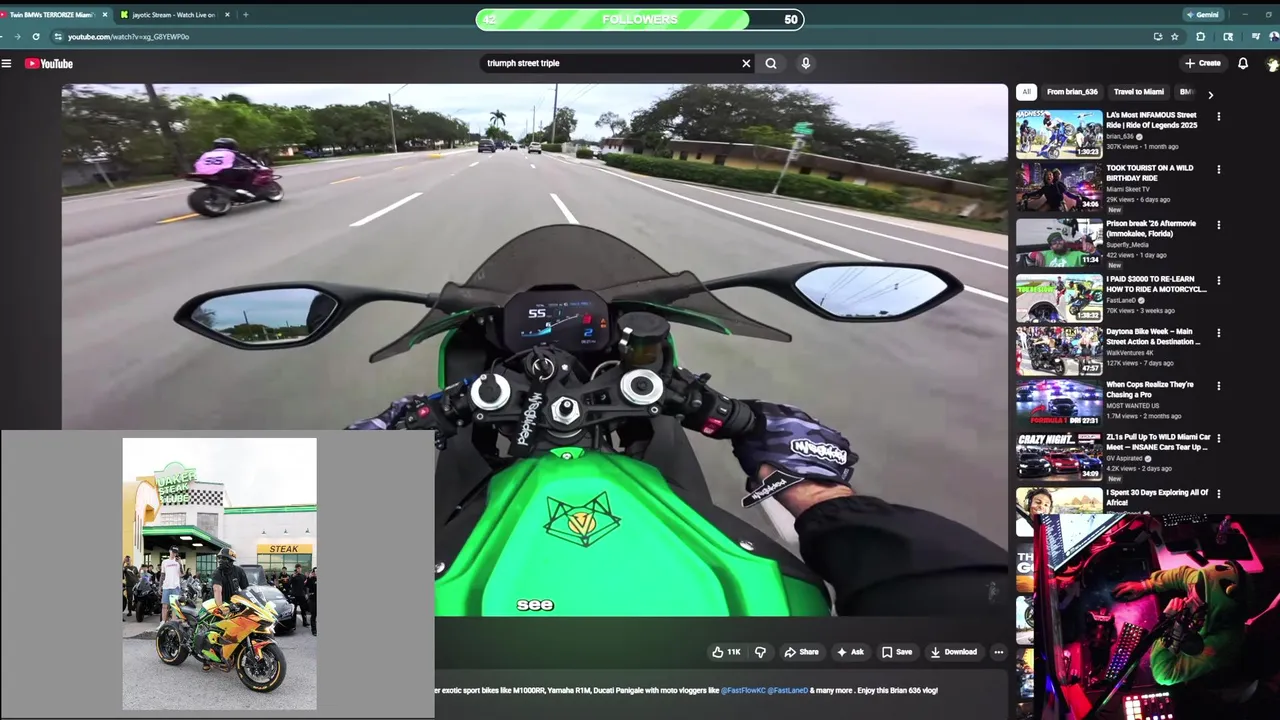Download the video

coord(953,652)
